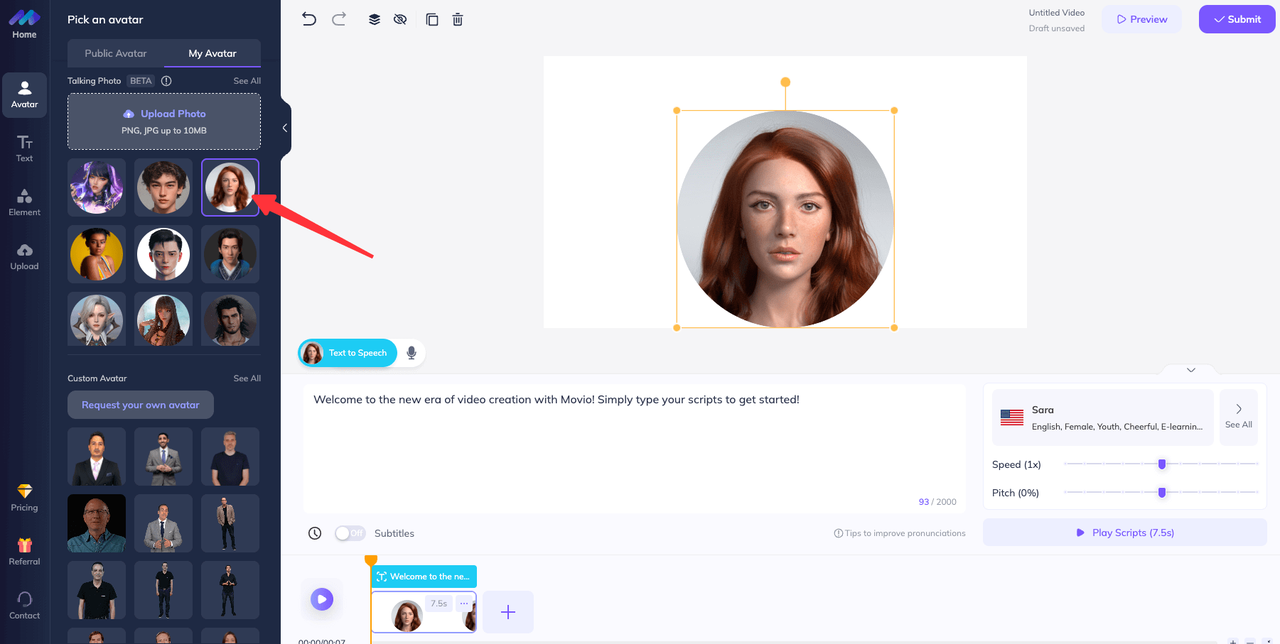
Task: Collapse the avatar side panel
Action: 285,128
